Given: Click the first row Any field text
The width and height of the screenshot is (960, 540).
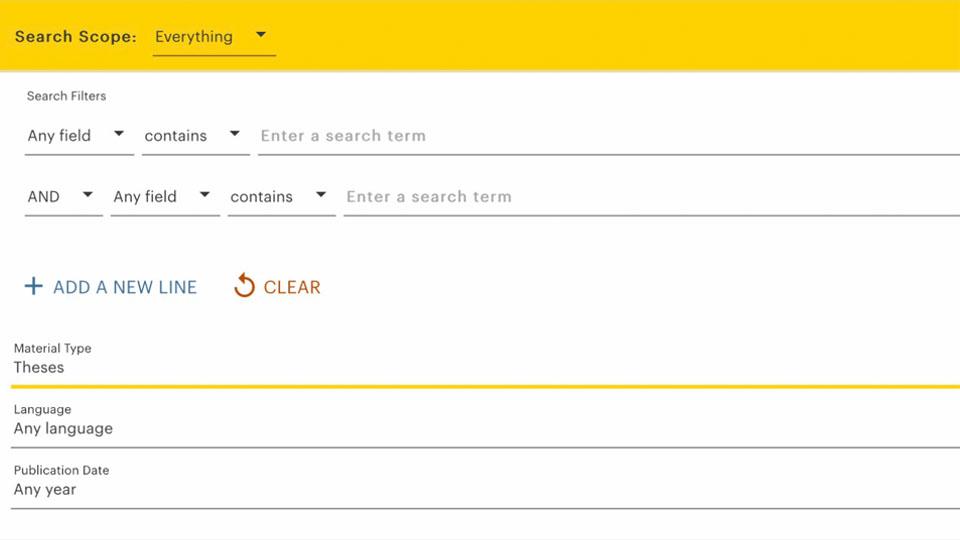Looking at the screenshot, I should pos(59,136).
